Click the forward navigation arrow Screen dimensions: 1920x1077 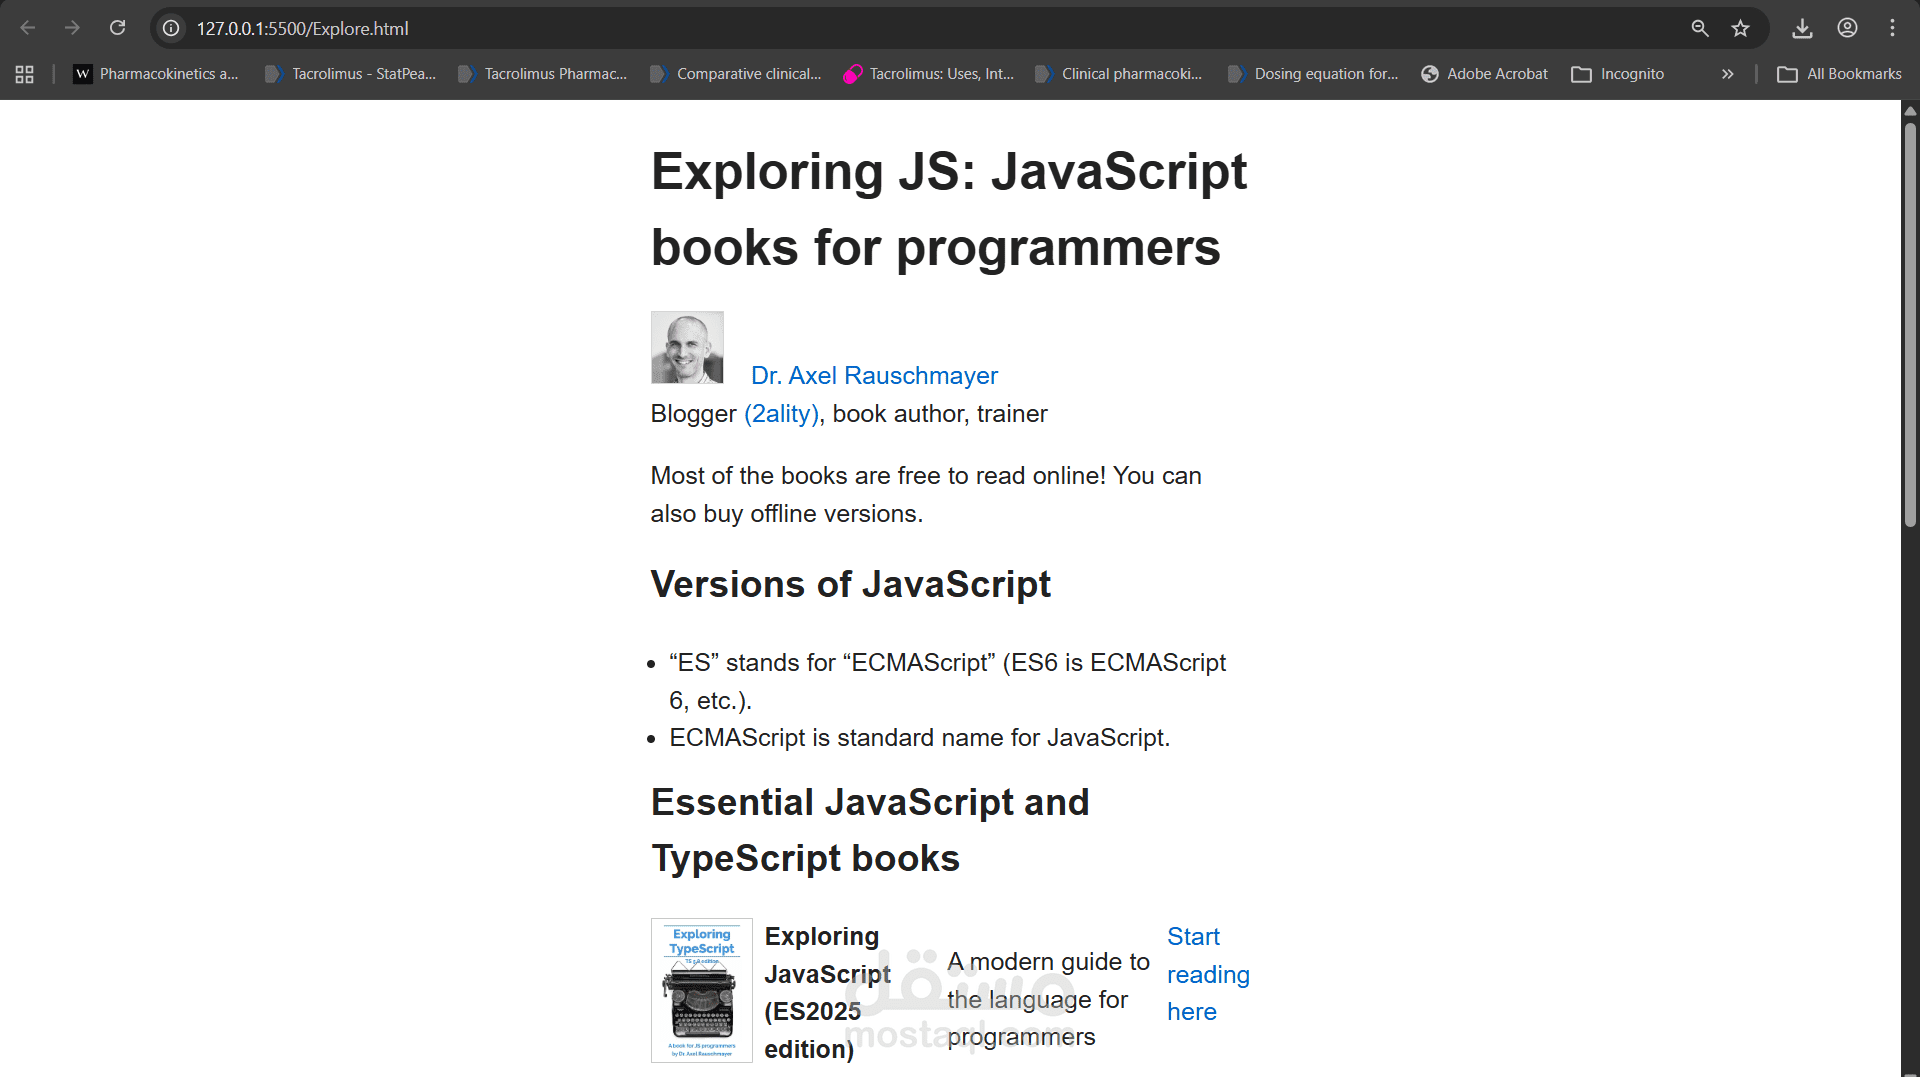[72, 28]
